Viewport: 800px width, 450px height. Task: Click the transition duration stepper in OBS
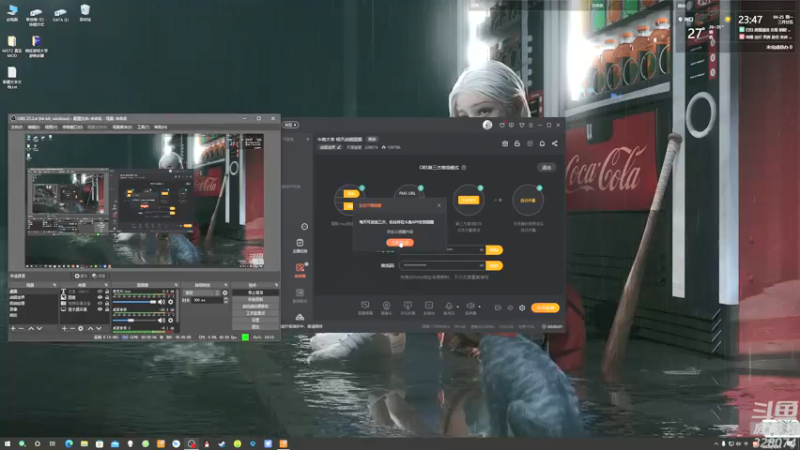coord(226,301)
